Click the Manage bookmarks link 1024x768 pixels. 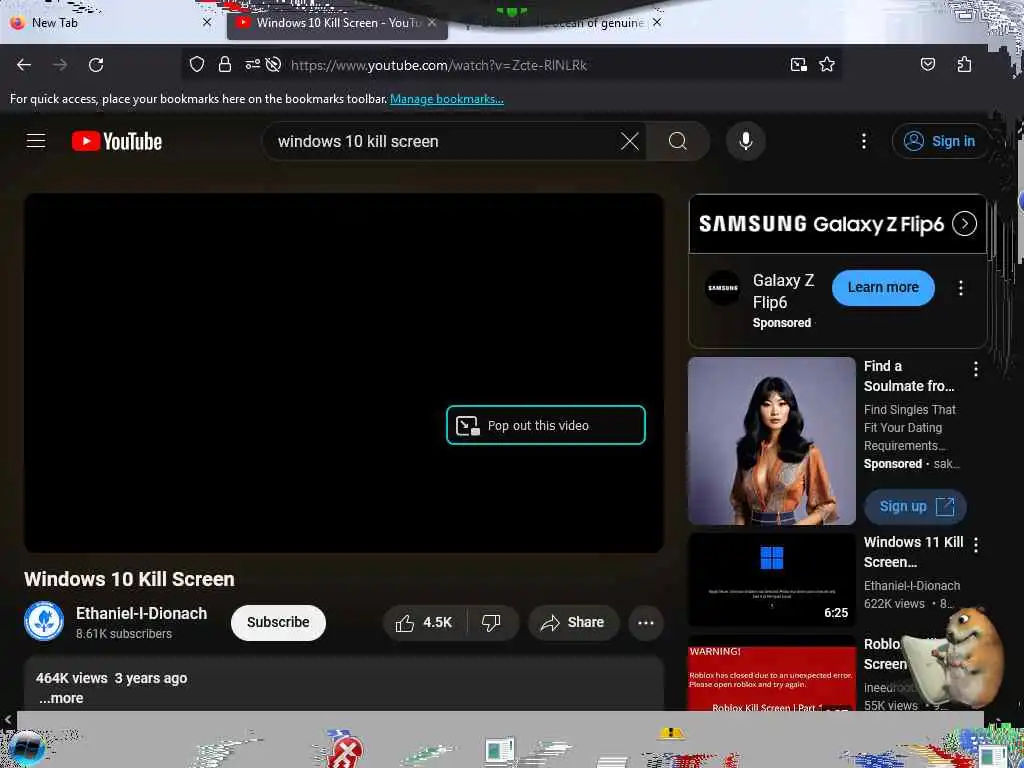tap(447, 99)
